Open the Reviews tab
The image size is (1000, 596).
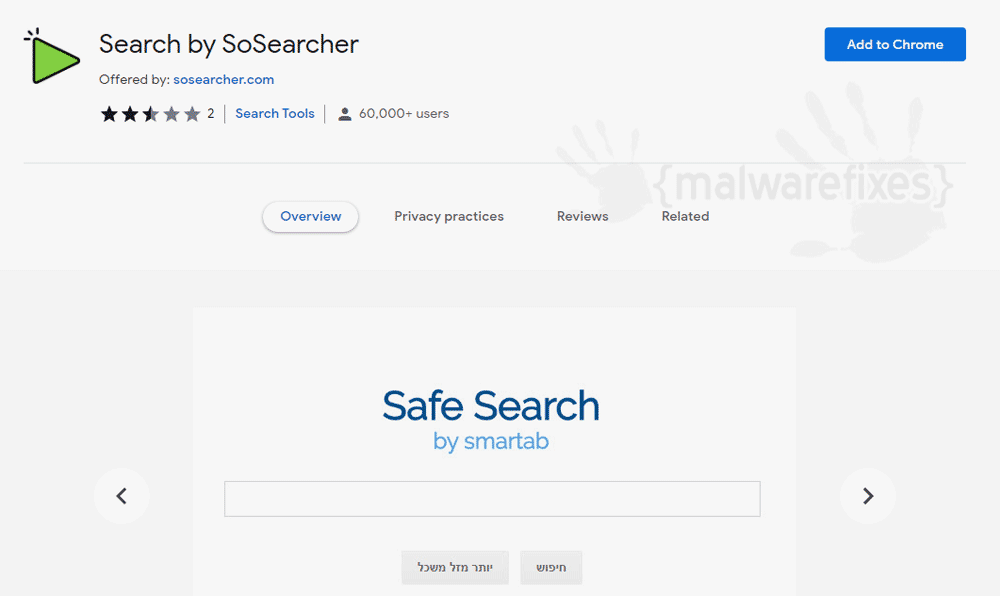coord(582,217)
